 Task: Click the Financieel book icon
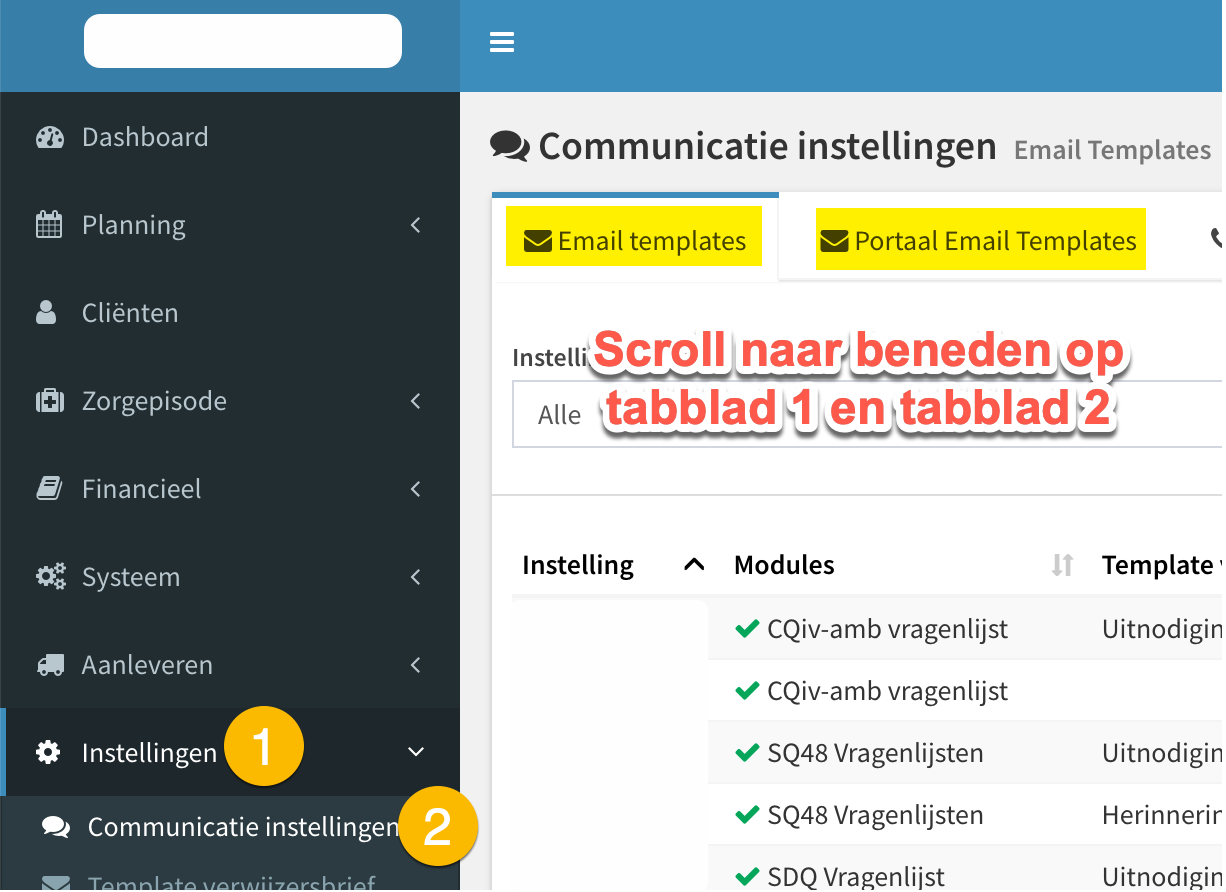tap(49, 489)
